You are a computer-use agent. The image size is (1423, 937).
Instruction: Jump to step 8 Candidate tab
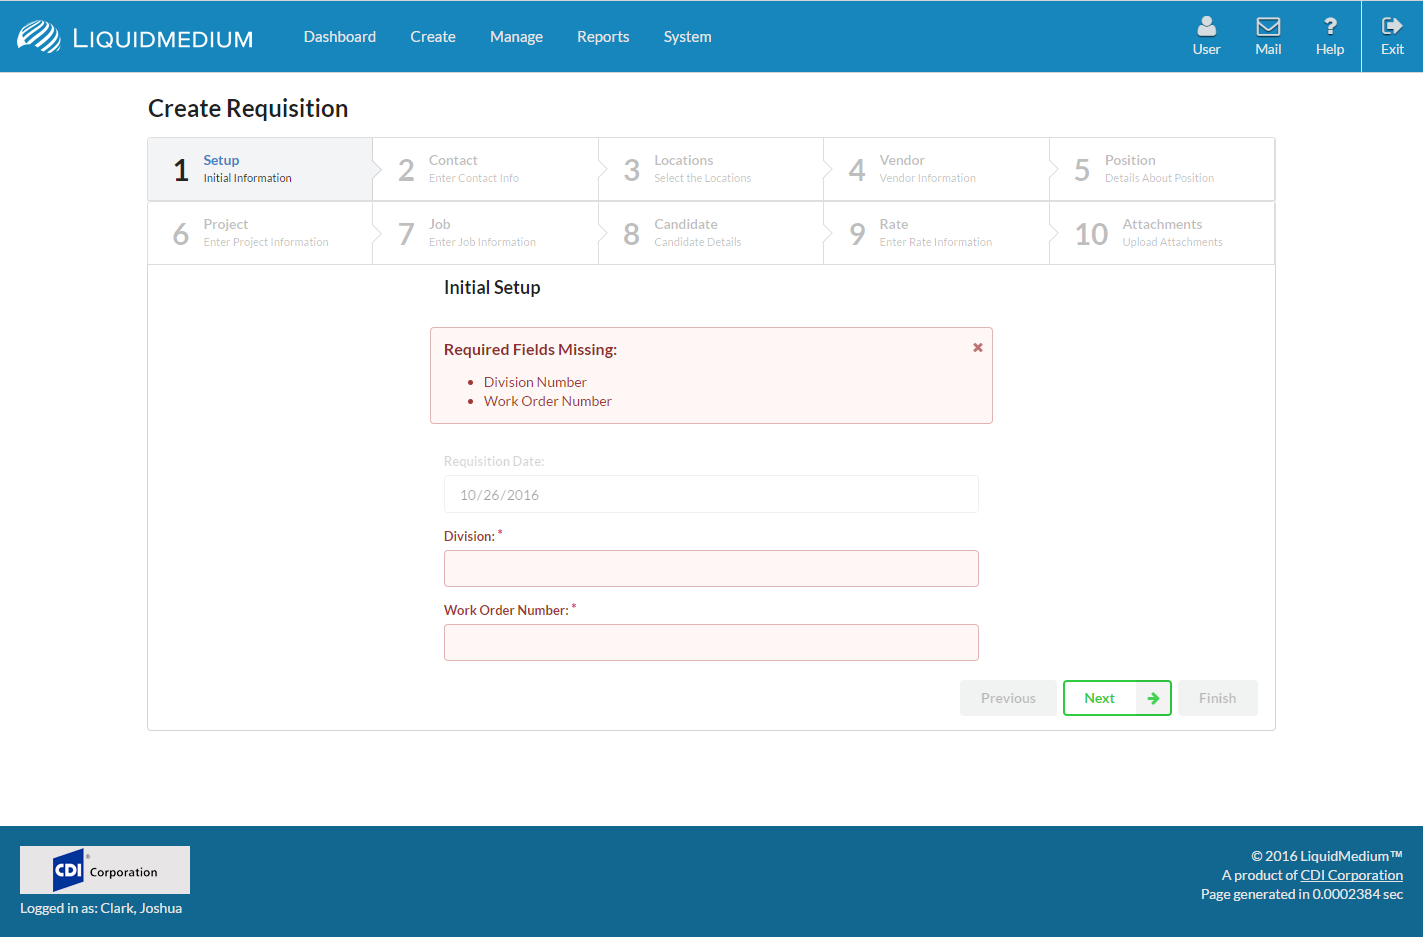point(710,233)
